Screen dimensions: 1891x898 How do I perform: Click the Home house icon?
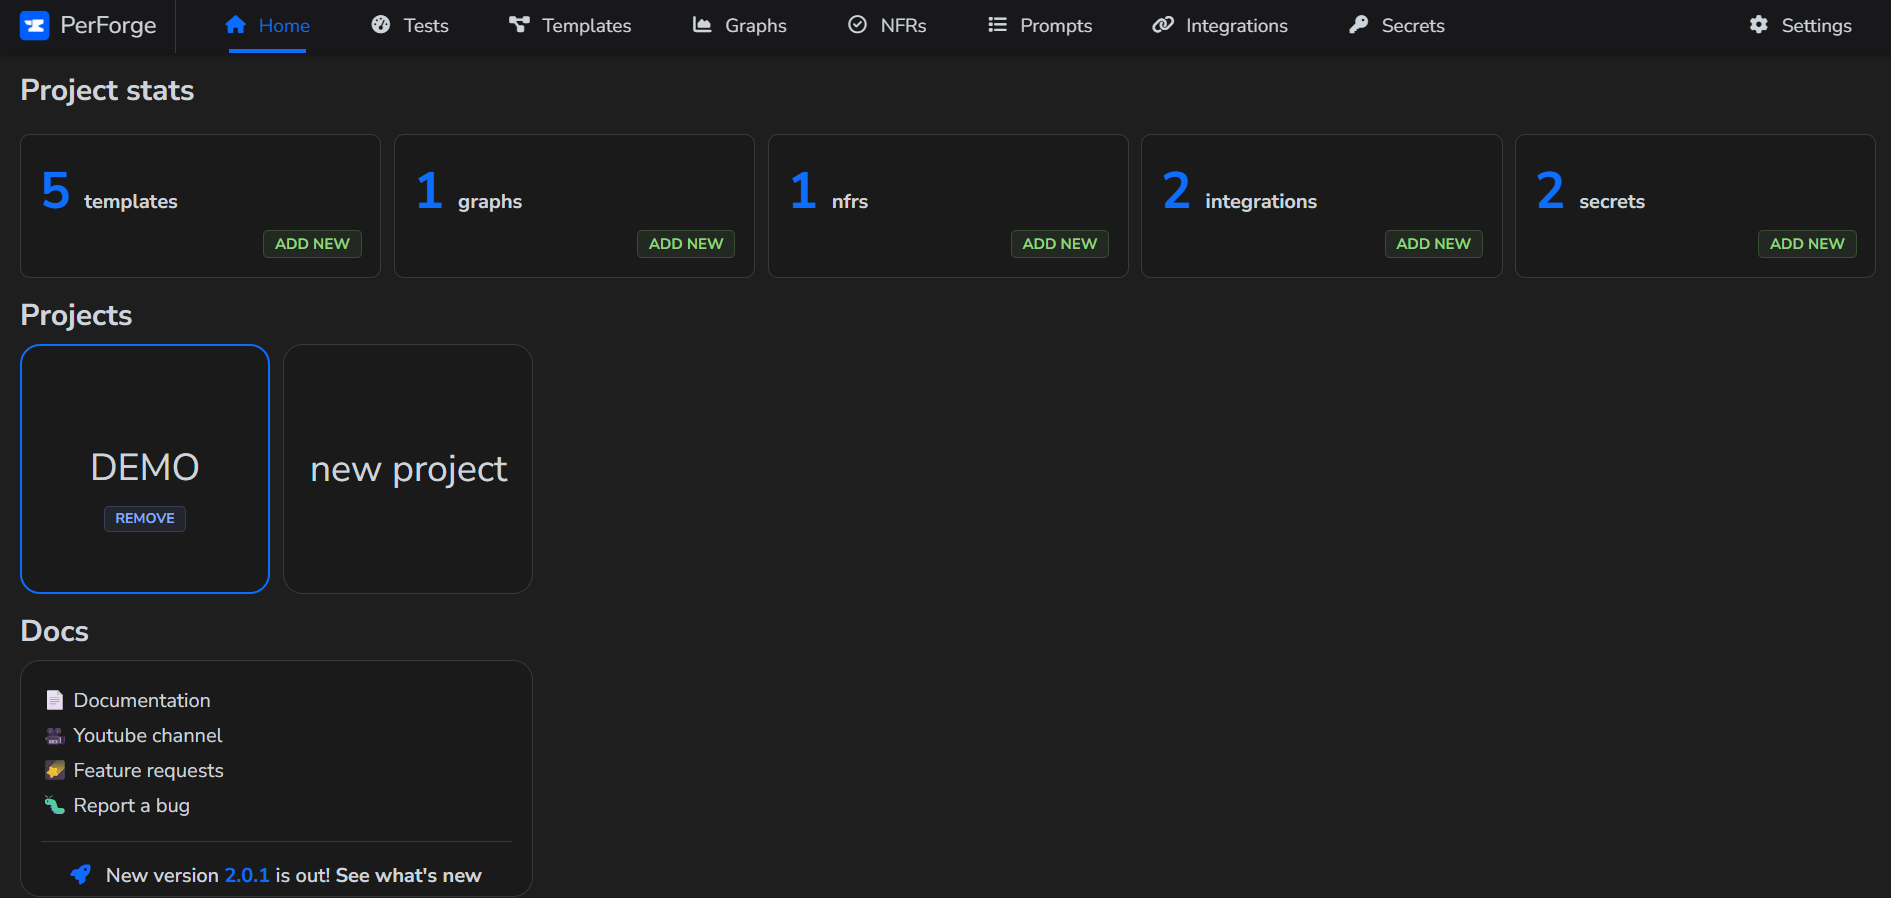pos(236,25)
